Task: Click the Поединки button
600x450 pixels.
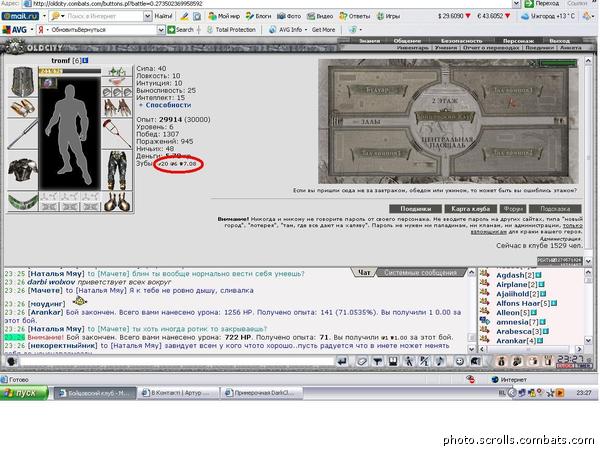Action: (x=416, y=209)
